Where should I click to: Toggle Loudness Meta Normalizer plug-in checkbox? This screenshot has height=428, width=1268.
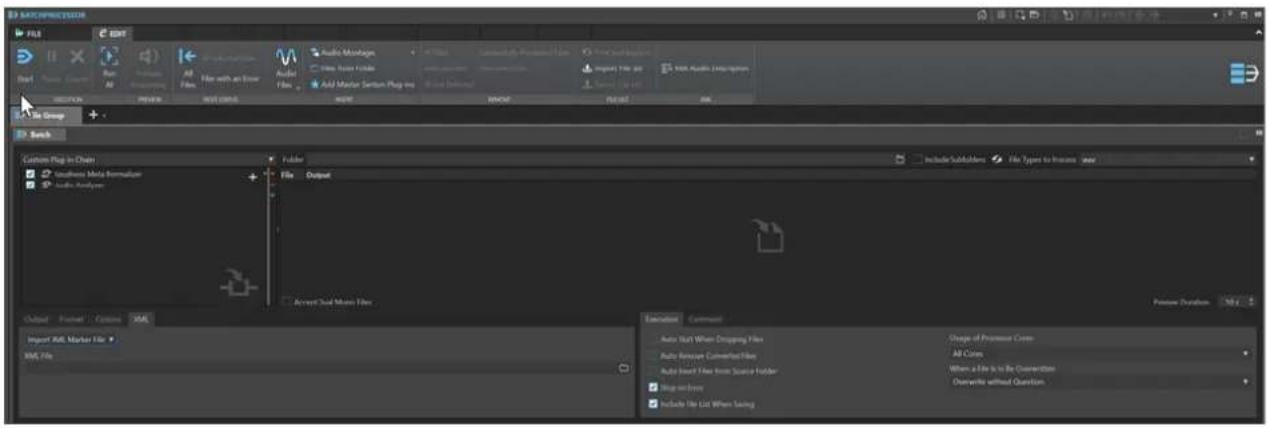31,174
